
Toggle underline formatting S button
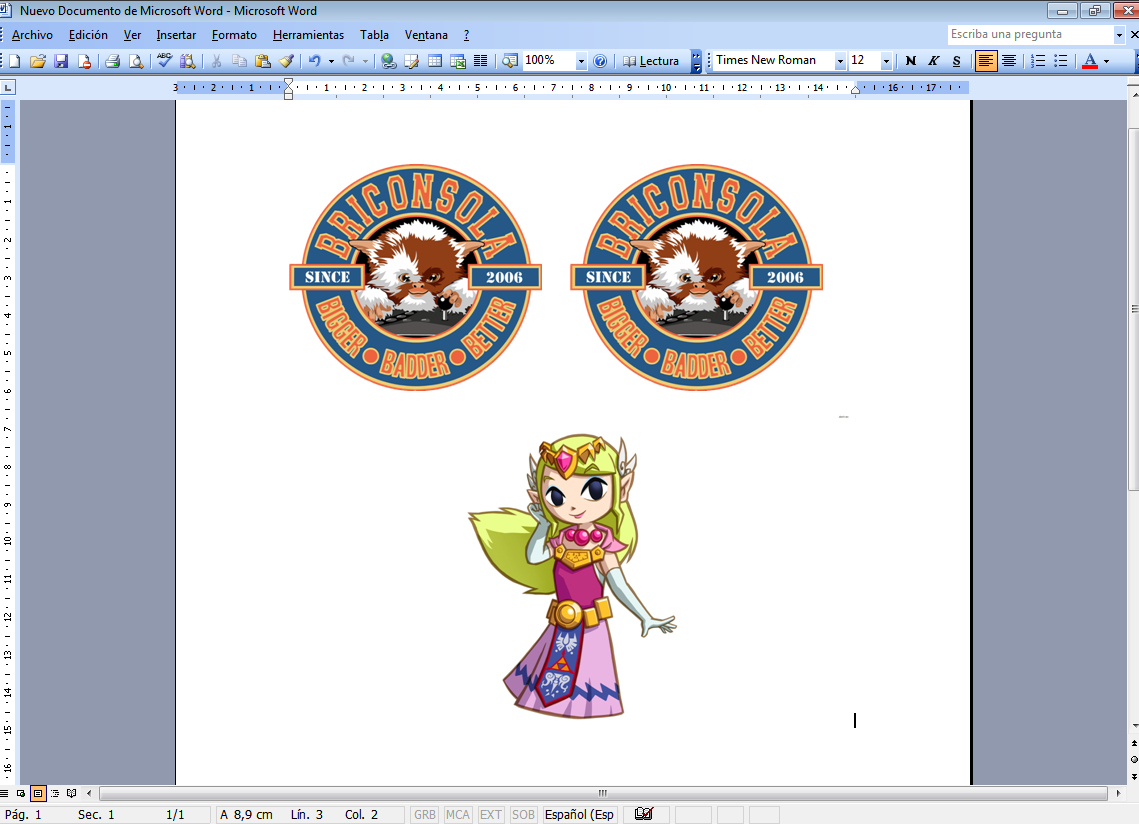point(957,61)
